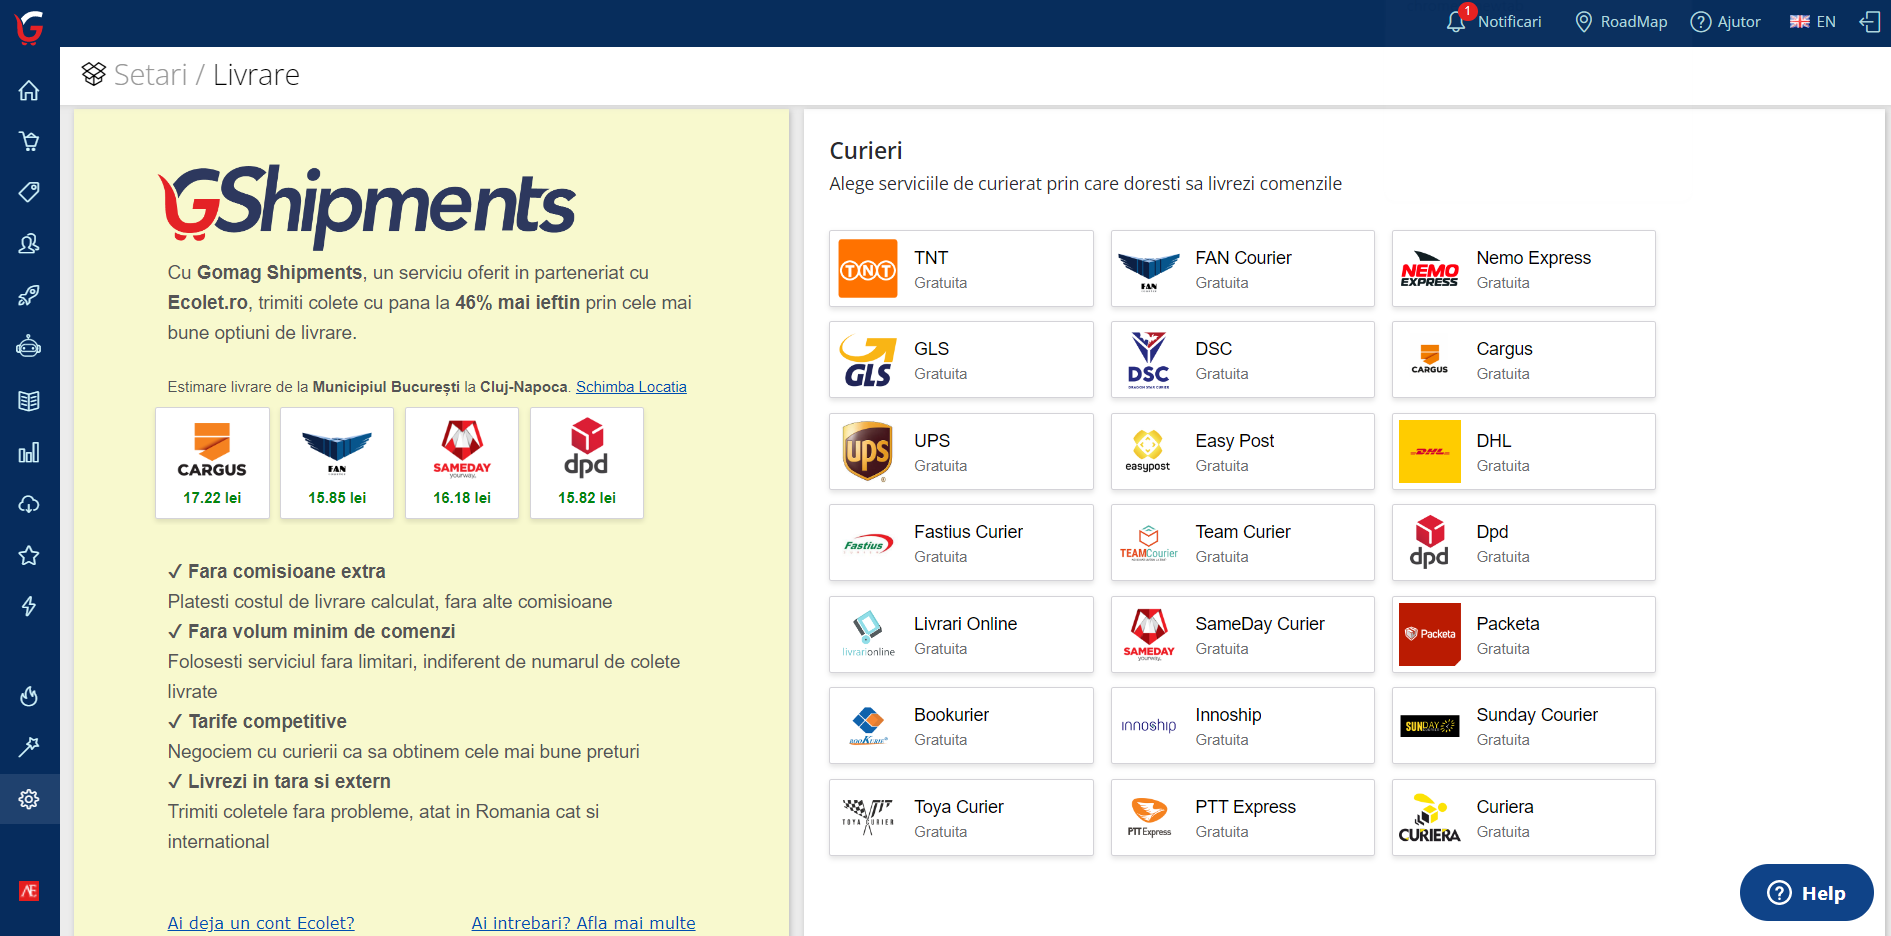Select the GLS courier card
The width and height of the screenshot is (1891, 936).
pyautogui.click(x=961, y=360)
